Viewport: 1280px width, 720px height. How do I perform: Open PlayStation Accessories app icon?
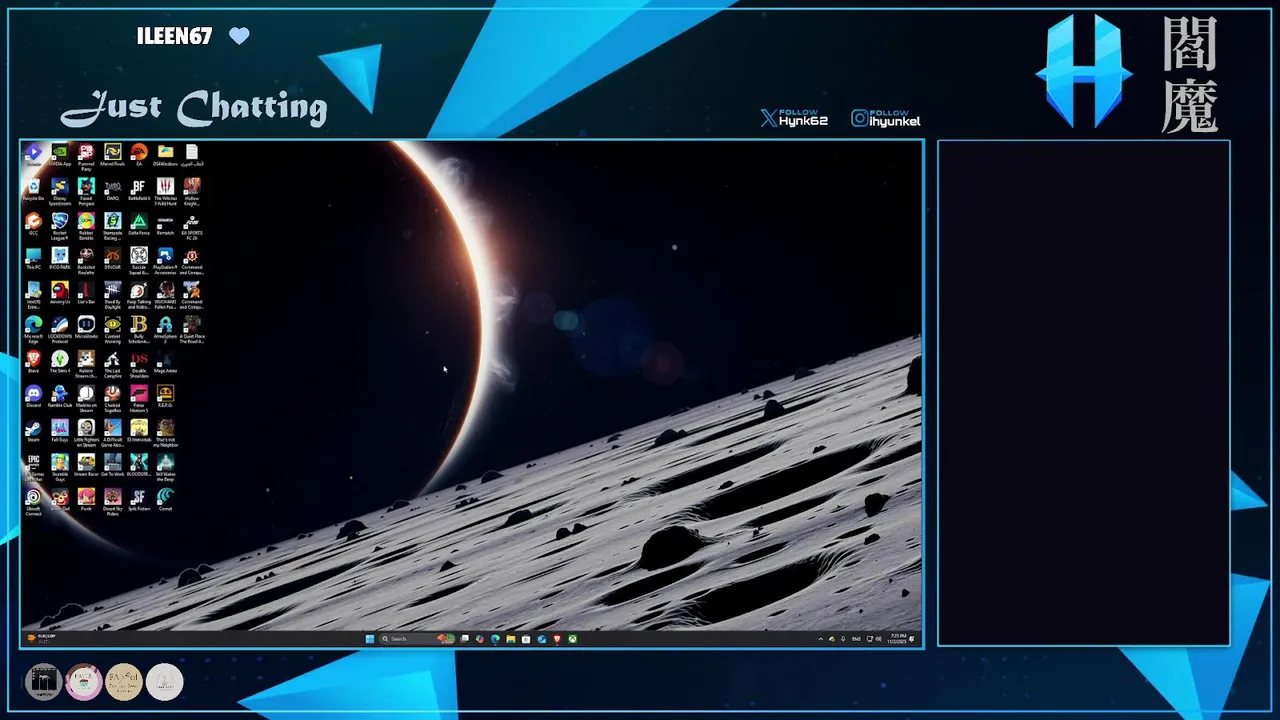[165, 262]
